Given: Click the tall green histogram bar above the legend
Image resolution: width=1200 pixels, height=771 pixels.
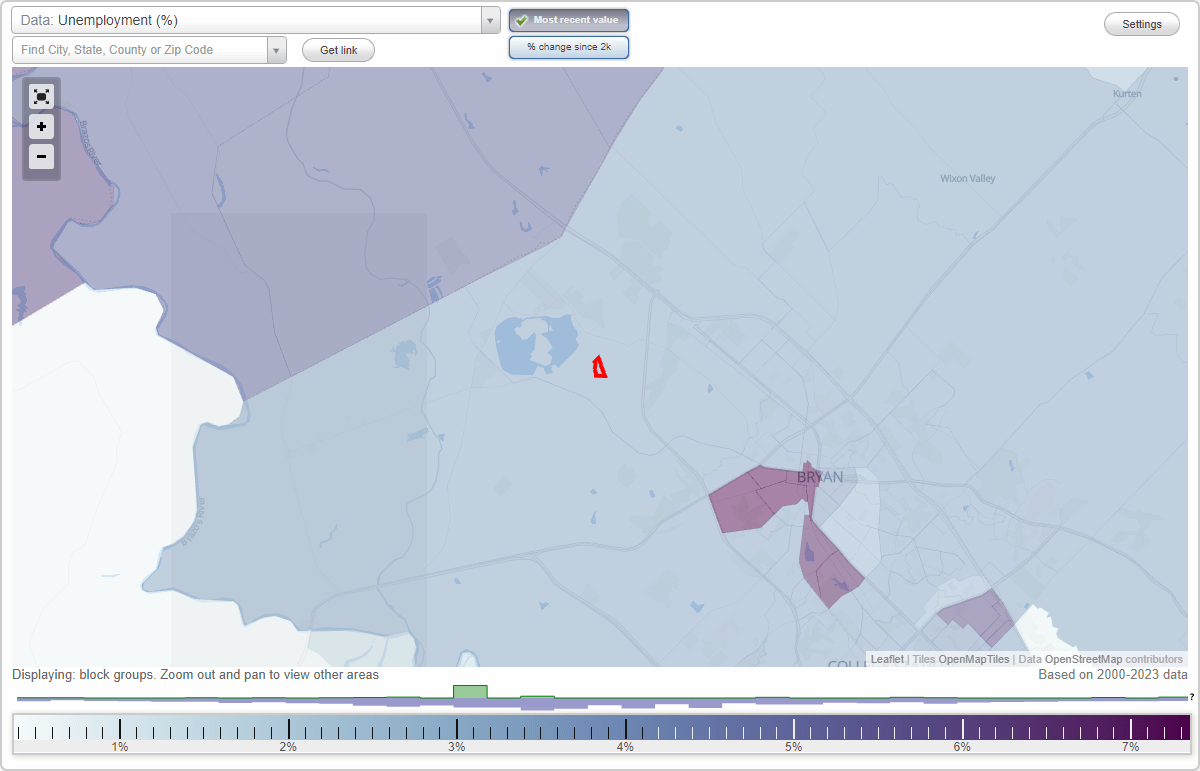Looking at the screenshot, I should (470, 693).
